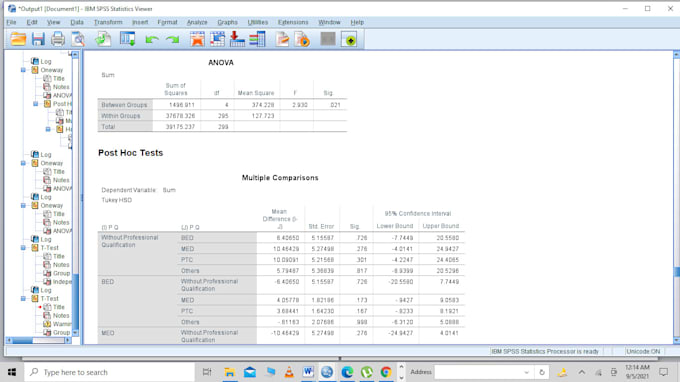Image resolution: width=680 pixels, height=382 pixels.
Task: Save the output with the floppy disk icon
Action: 38,39
